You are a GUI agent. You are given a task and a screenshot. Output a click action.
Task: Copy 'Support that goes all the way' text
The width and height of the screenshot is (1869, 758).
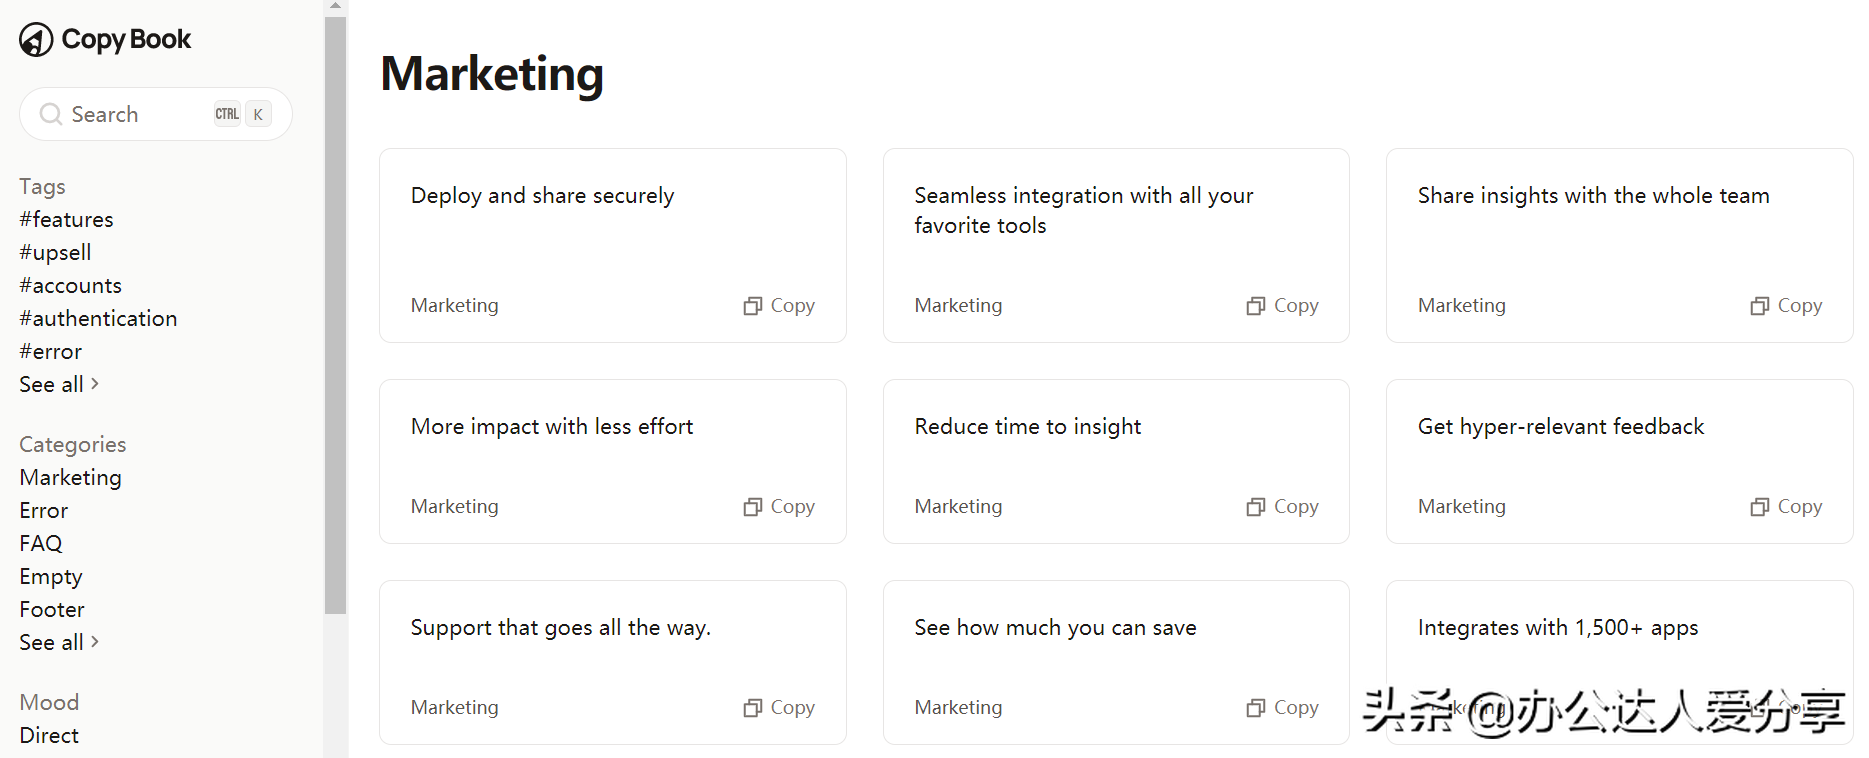(779, 708)
